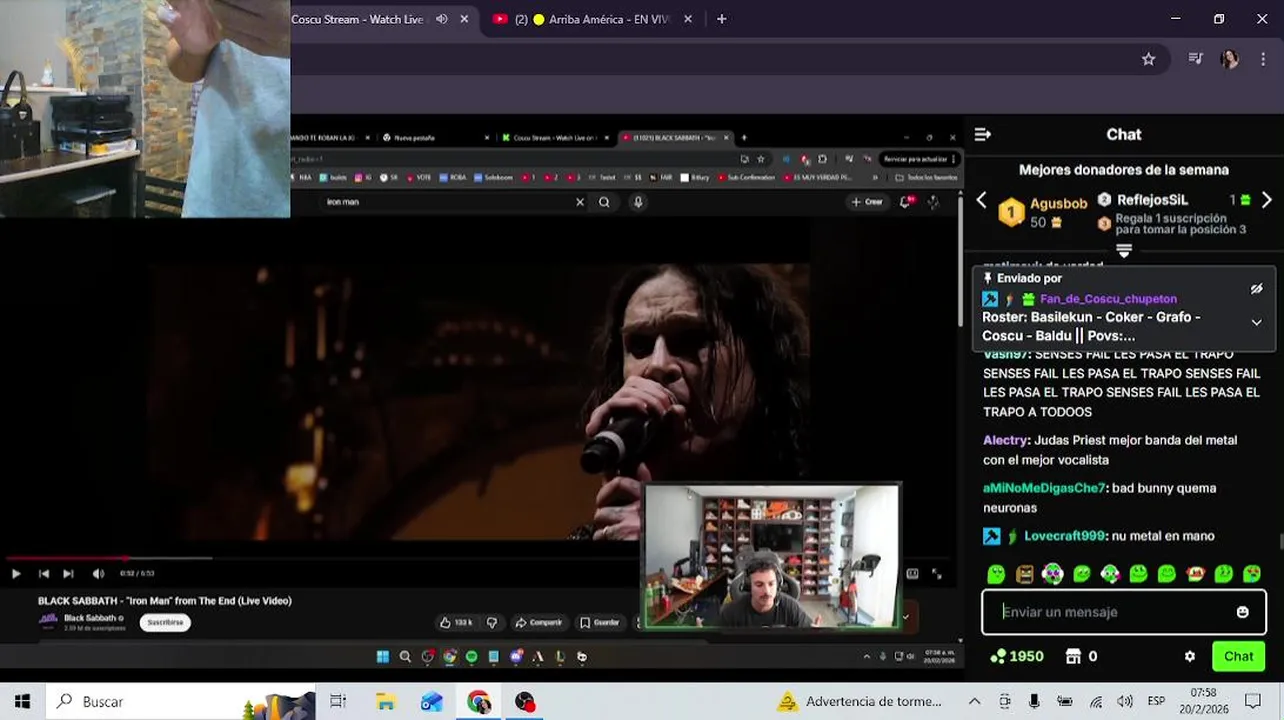Open chat settings gear
Image resolution: width=1284 pixels, height=720 pixels.
[x=1189, y=657]
